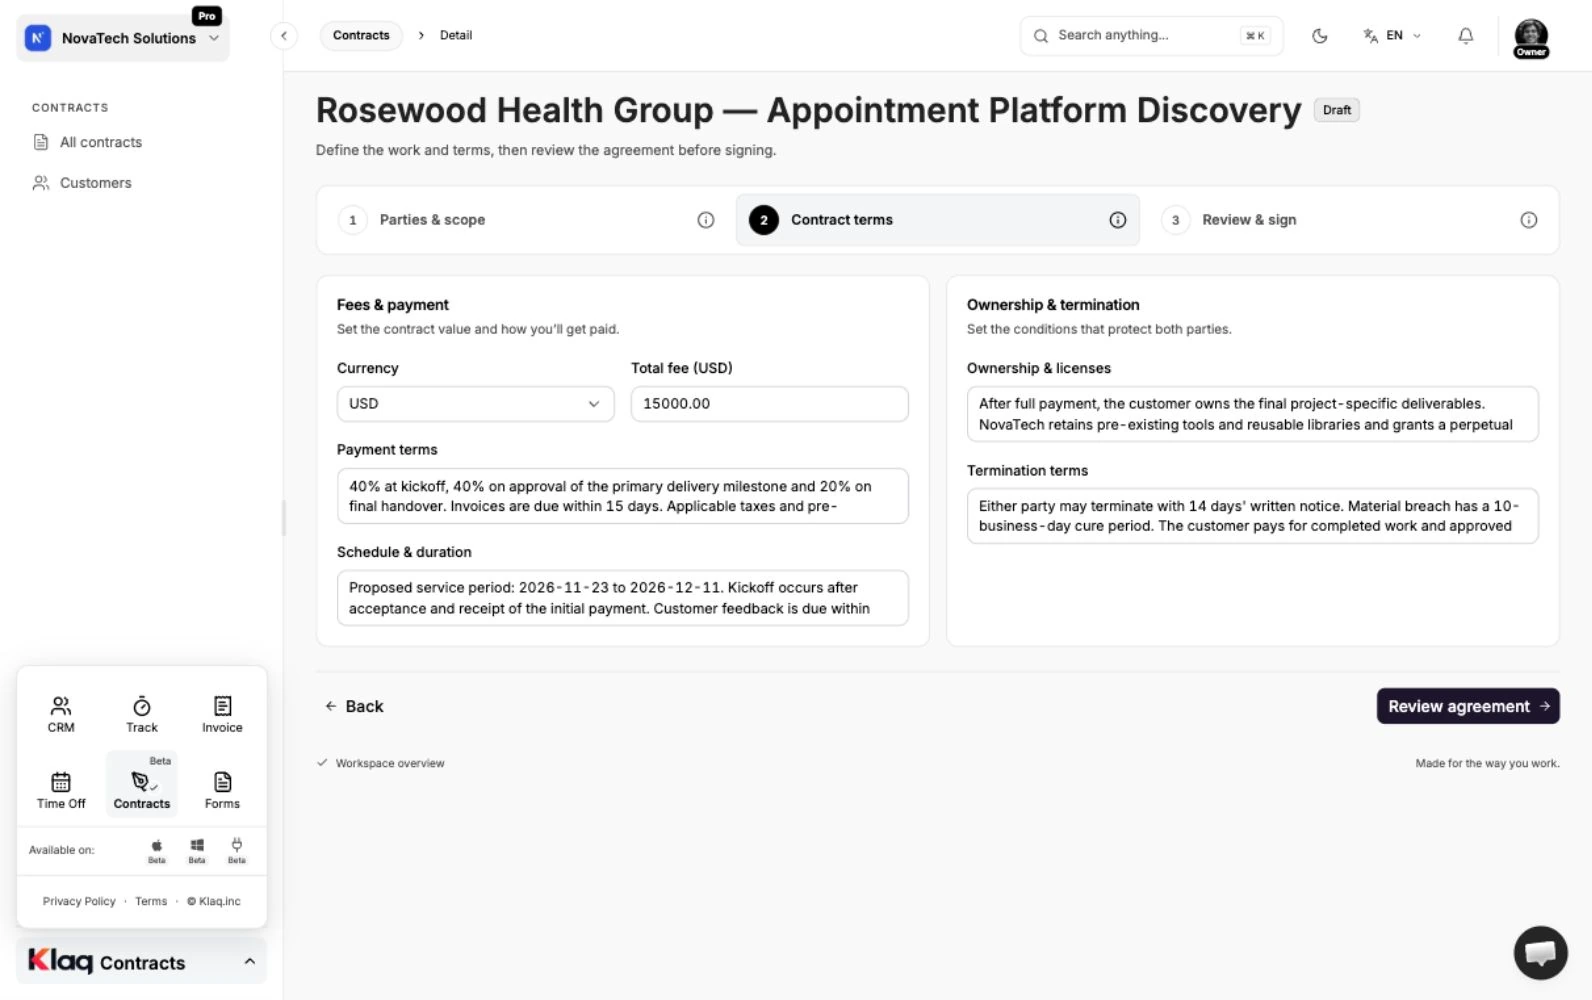Open the notifications bell
Viewport: 1592px width, 1000px height.
(x=1465, y=36)
